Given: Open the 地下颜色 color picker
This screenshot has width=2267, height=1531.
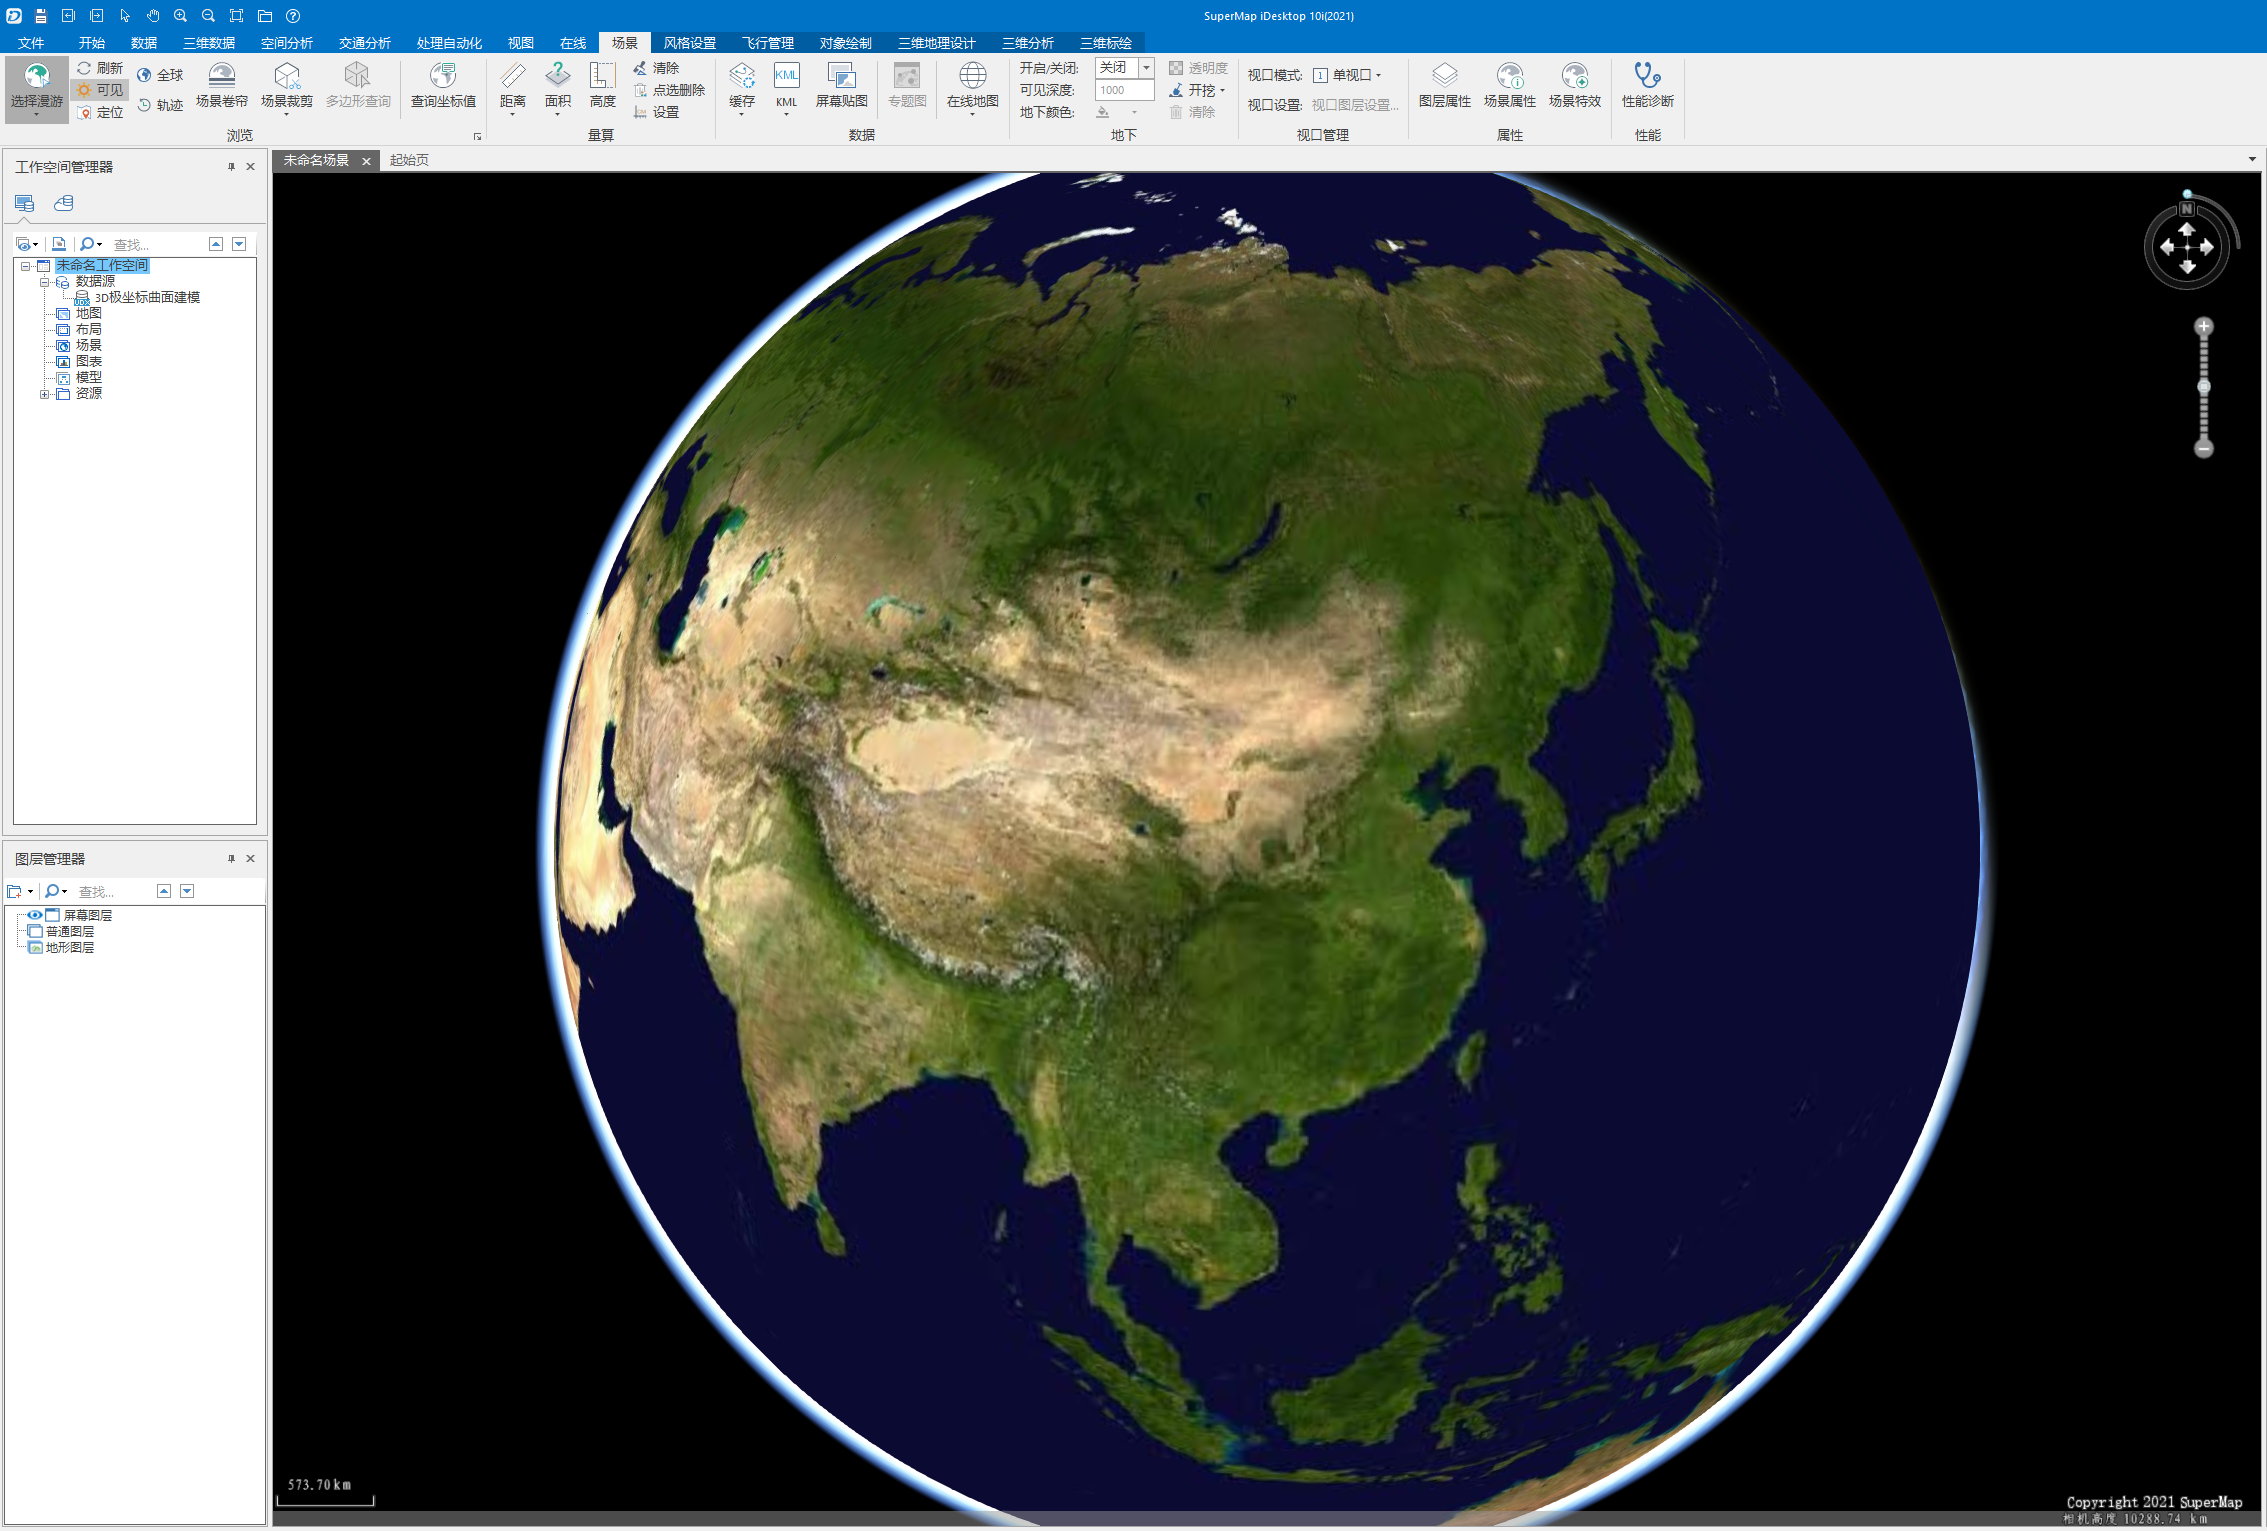Looking at the screenshot, I should [x=1134, y=112].
